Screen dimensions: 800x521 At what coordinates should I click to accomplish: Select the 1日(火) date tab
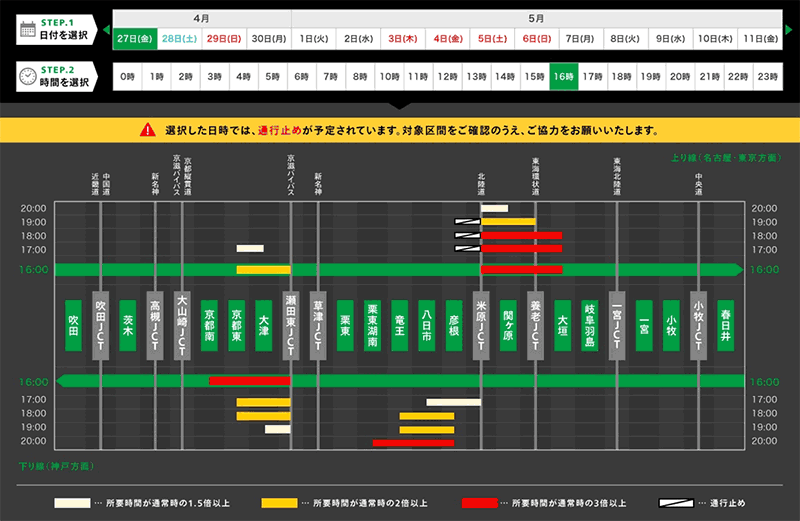(314, 39)
